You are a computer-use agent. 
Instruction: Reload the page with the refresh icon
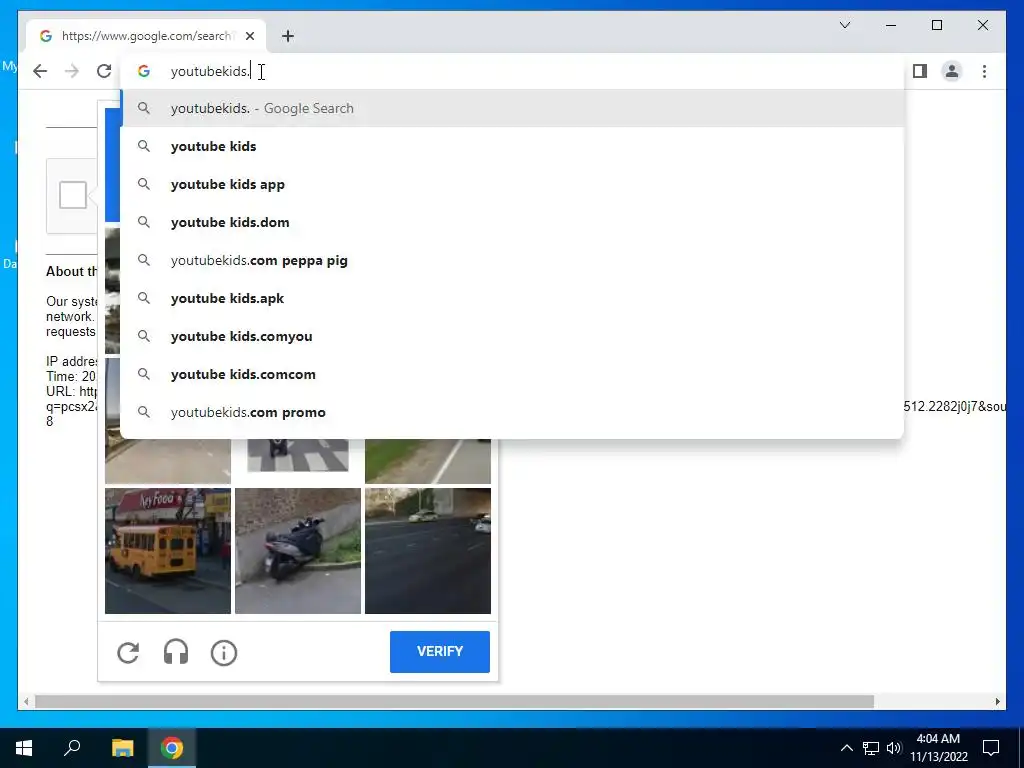click(x=104, y=71)
